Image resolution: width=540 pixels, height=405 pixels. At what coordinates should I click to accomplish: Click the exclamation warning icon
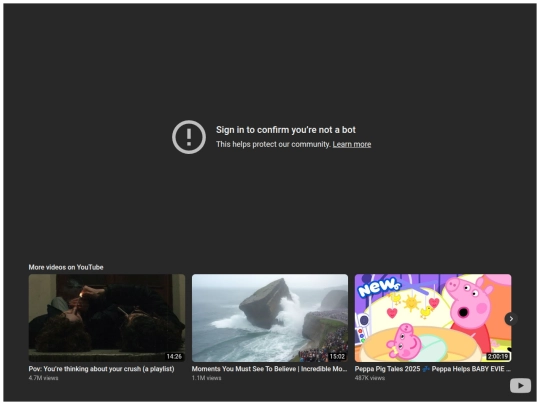189,137
